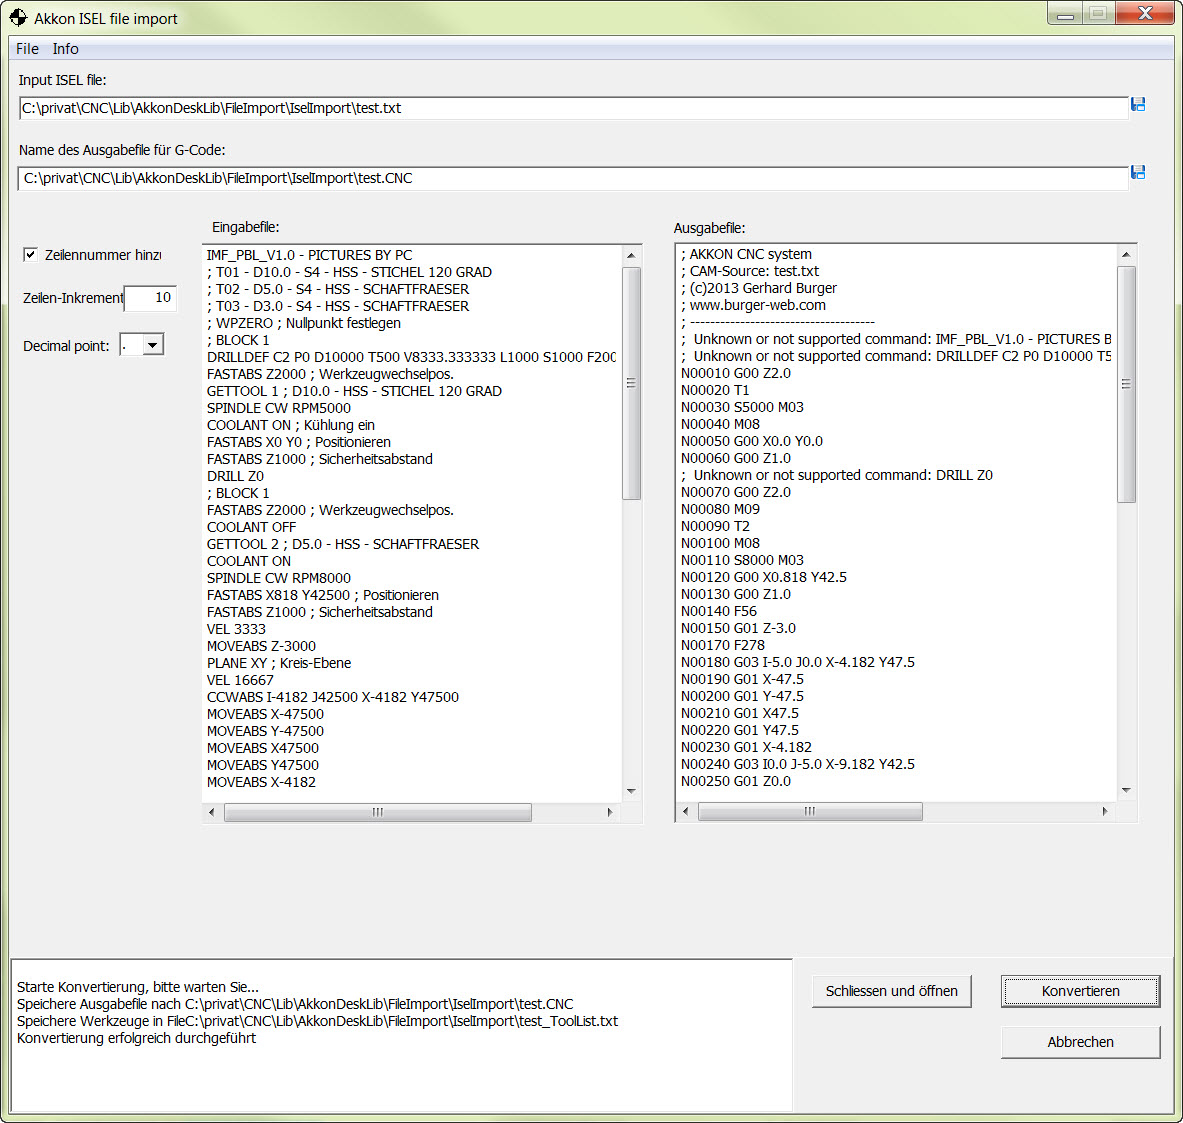Click the Abbrechen button
The height and width of the screenshot is (1123, 1183).
click(1080, 1042)
